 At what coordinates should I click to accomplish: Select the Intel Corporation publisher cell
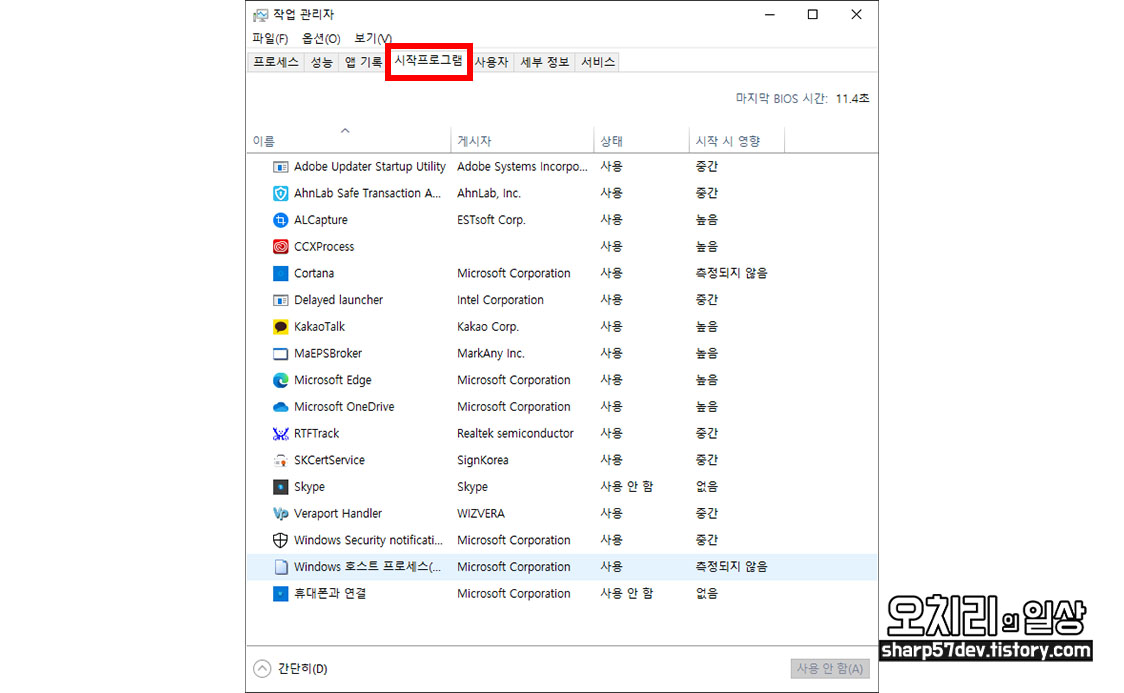[x=500, y=300]
